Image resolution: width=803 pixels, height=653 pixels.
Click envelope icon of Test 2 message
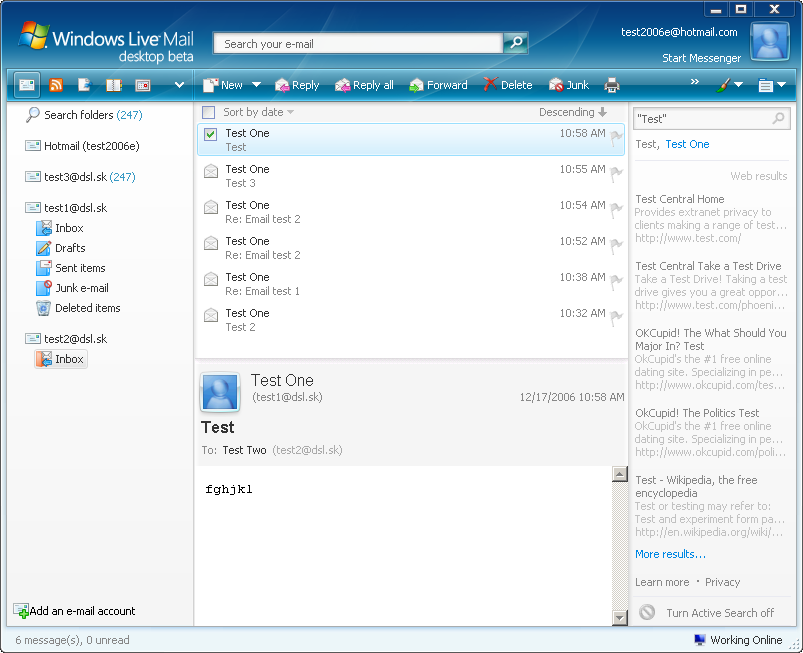coord(211,315)
